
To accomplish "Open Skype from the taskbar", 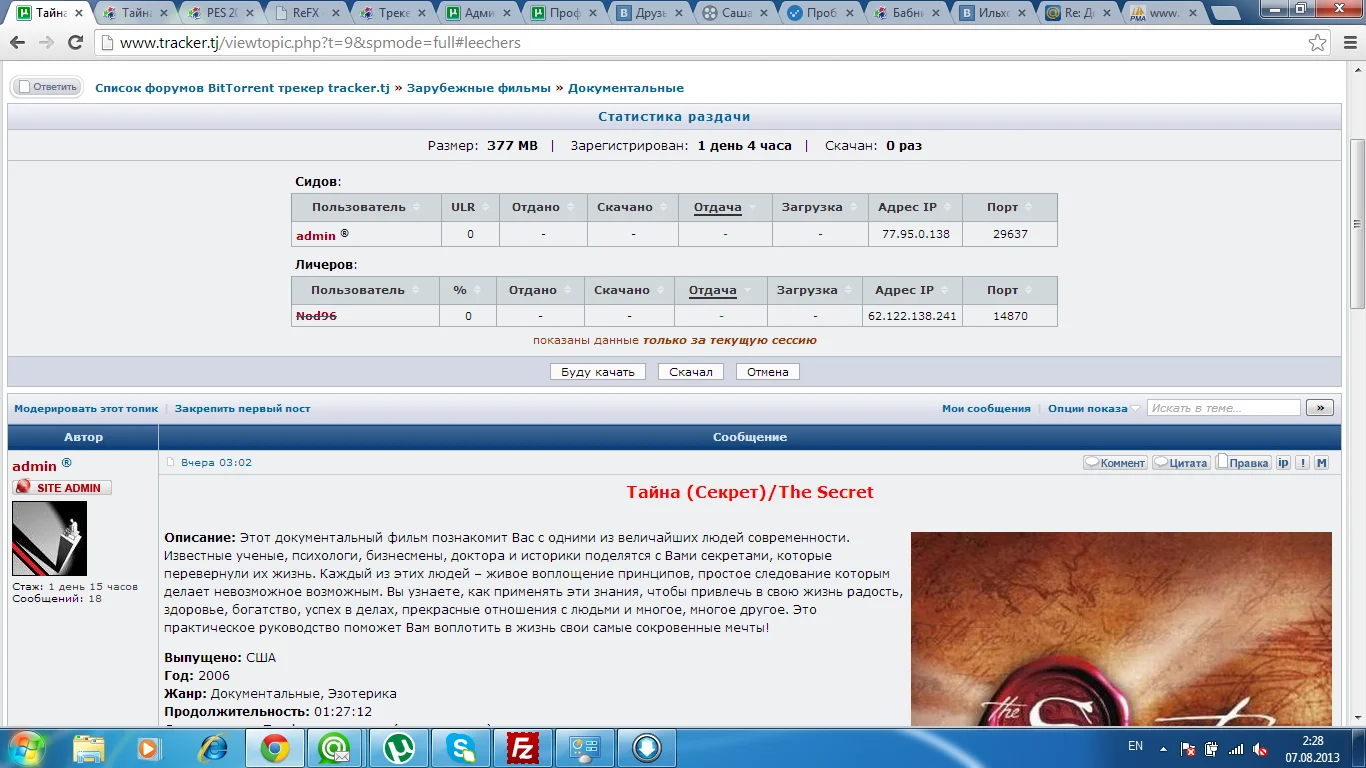I will (x=461, y=747).
